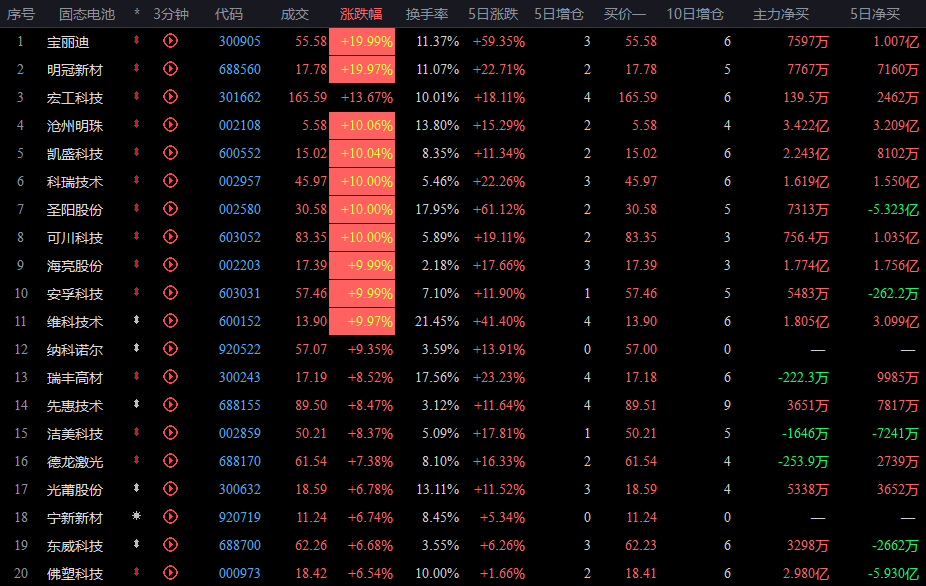This screenshot has height=586, width=926.
Task: Select the 科瑞技术 stock name
Action: pyautogui.click(x=75, y=181)
